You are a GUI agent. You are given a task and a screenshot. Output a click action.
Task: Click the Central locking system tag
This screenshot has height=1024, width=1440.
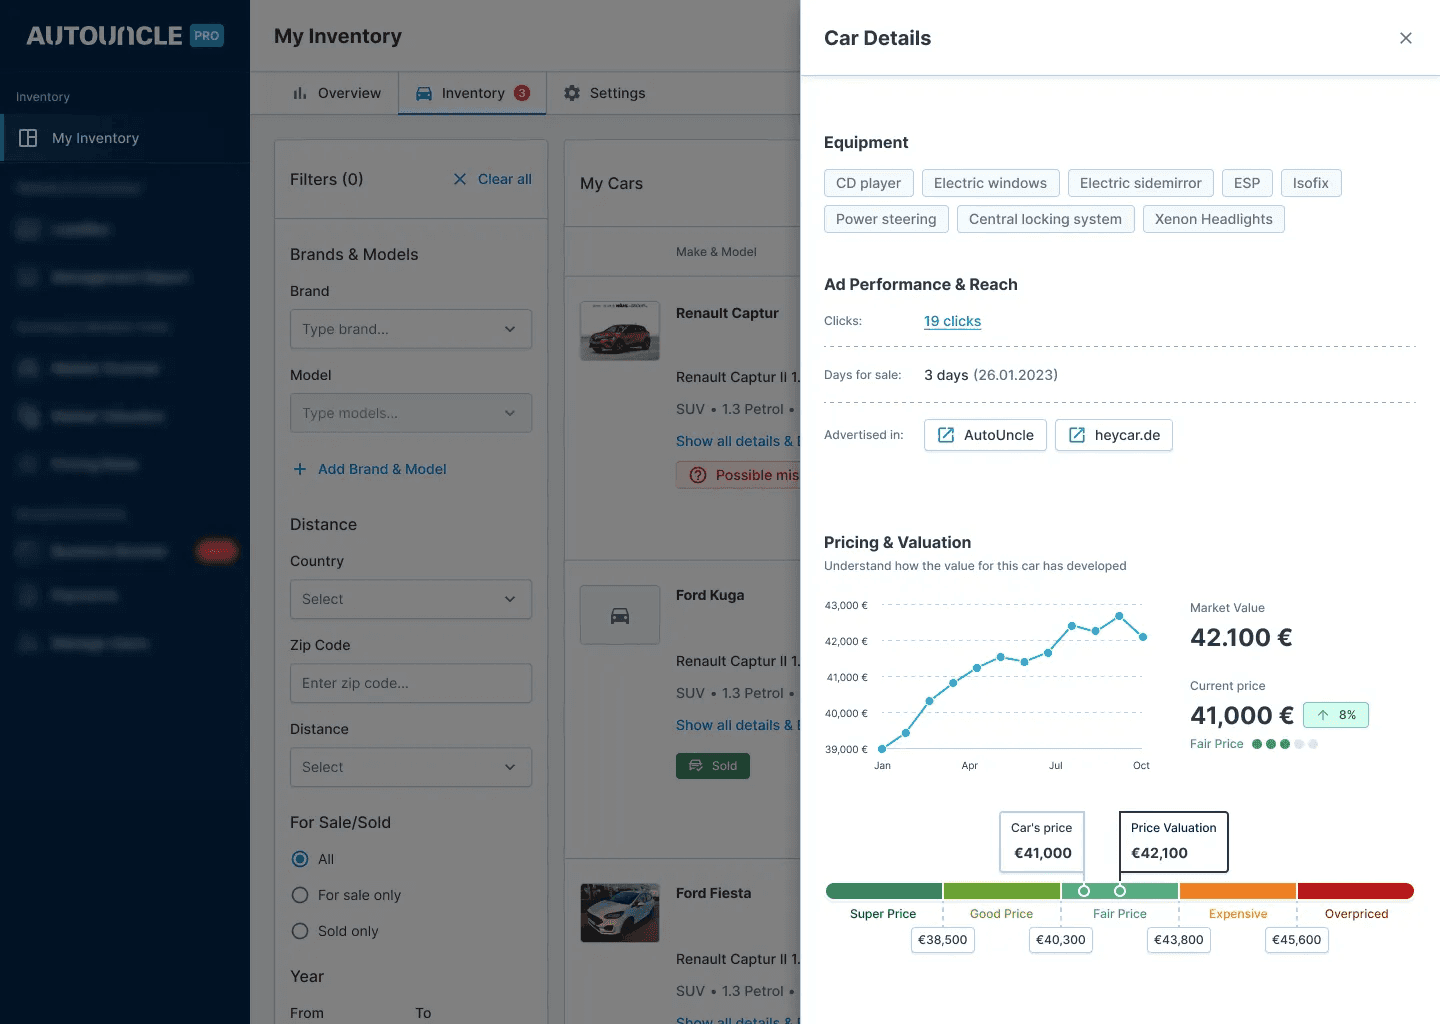1045,219
